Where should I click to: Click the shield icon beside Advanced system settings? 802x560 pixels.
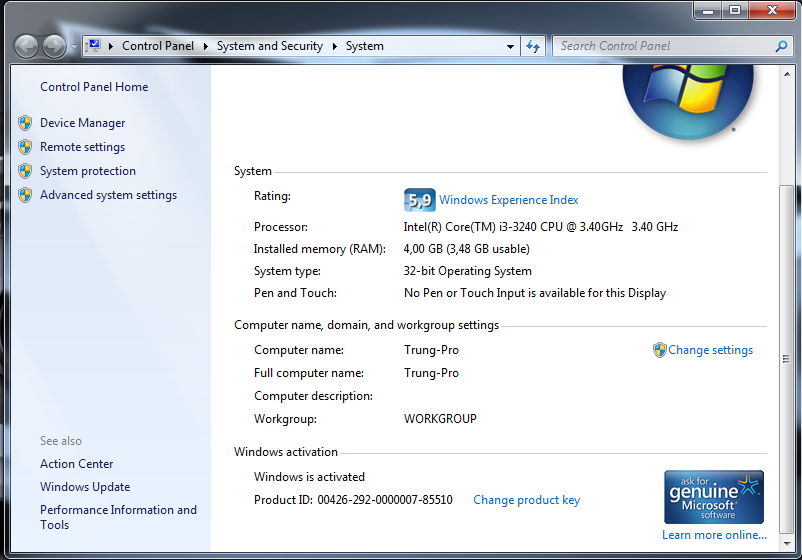25,195
